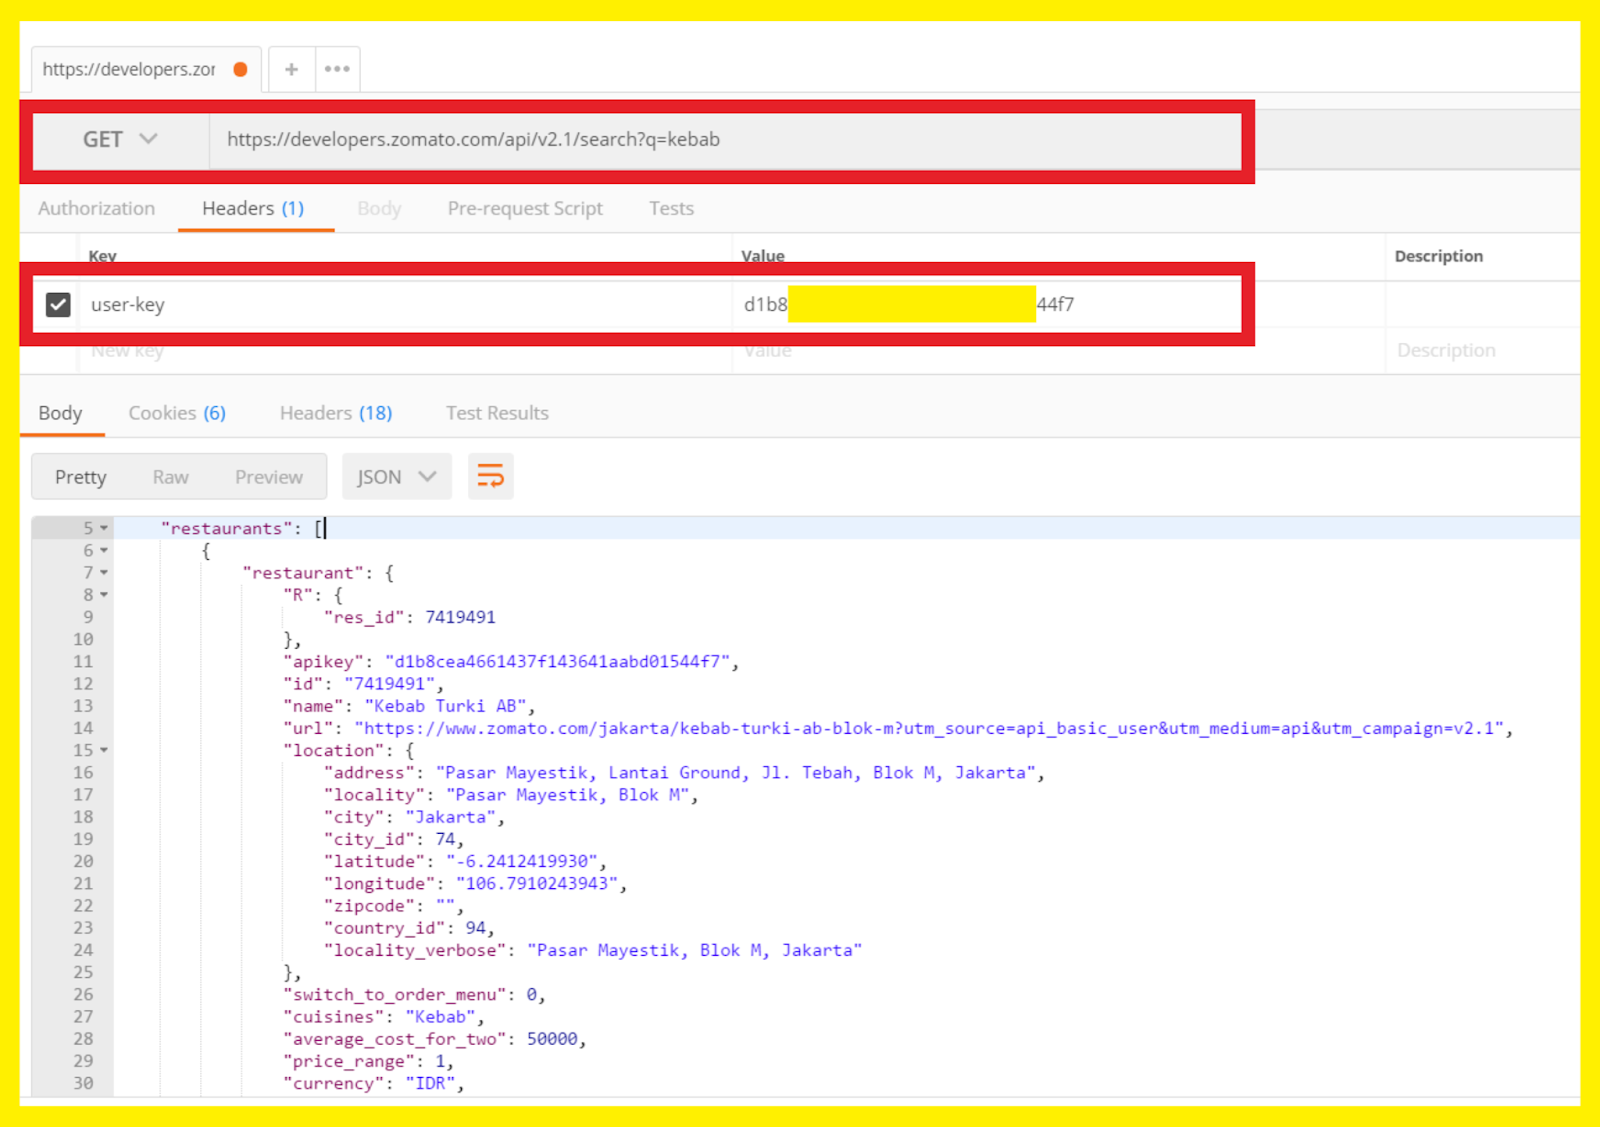Click the name value "Kebab Turki AB"
Viewport: 1600px width, 1127px height.
point(445,706)
